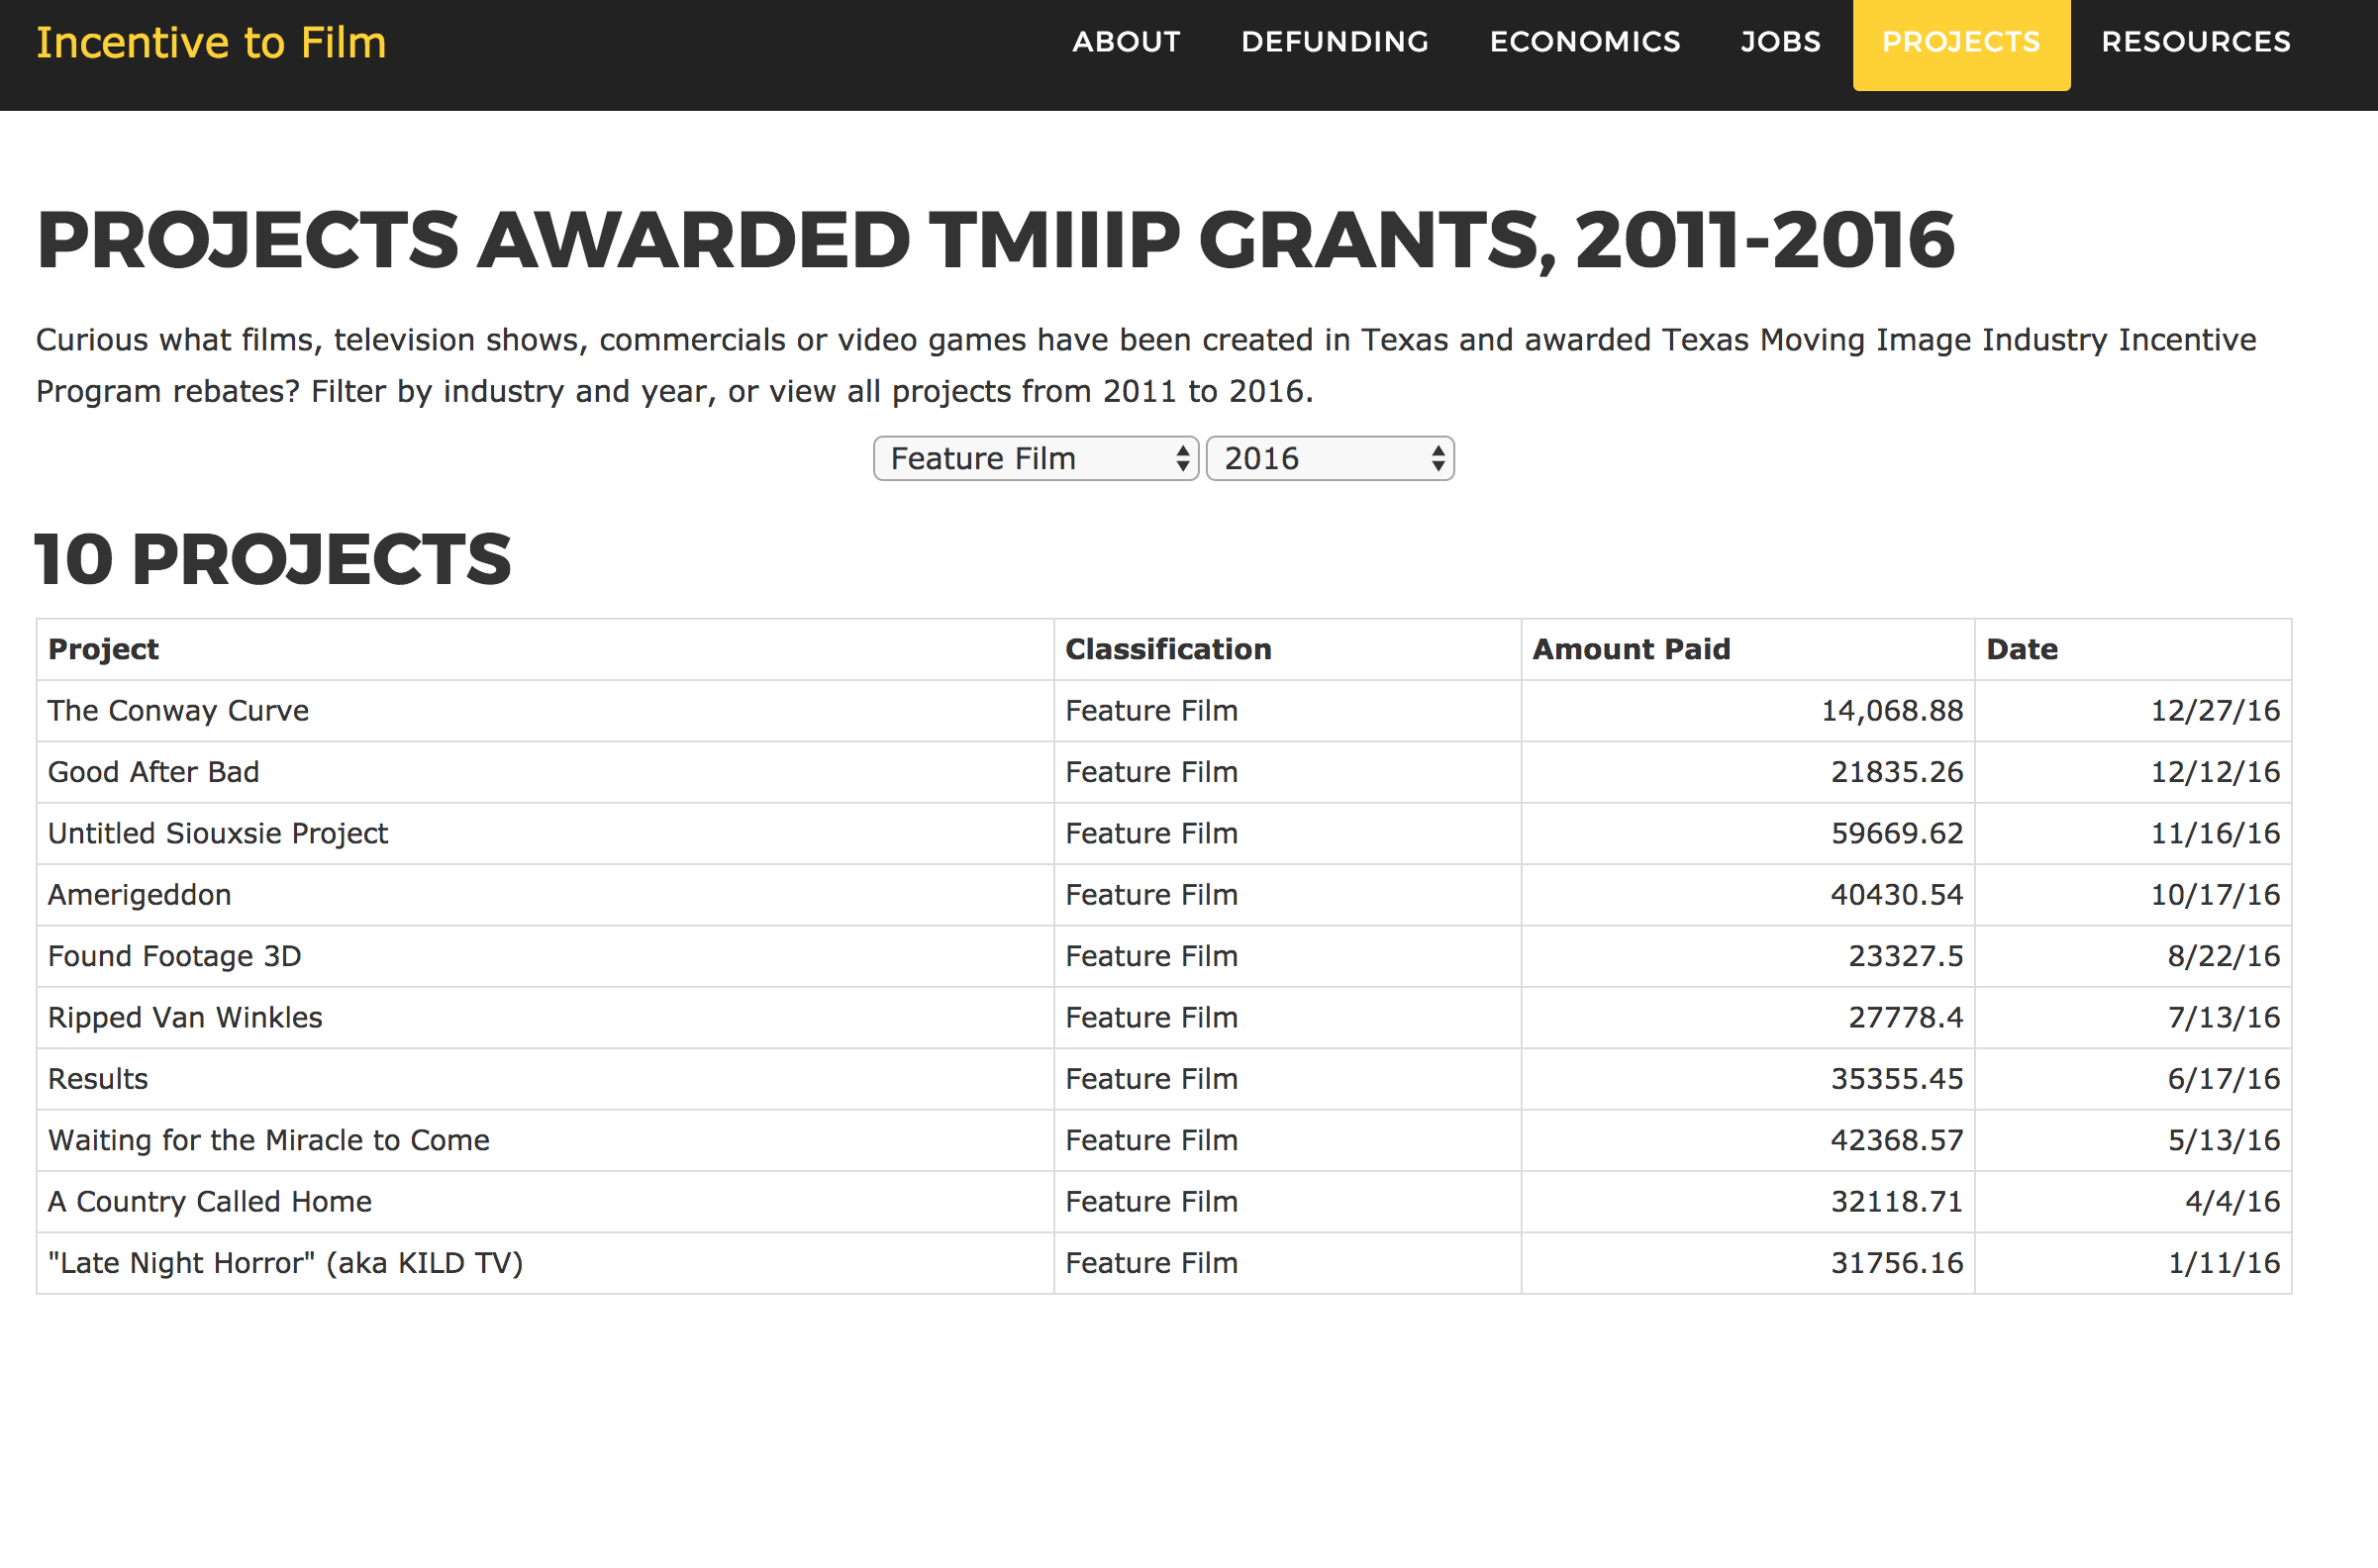Click amount 31756.16 for Late Night Horror
The height and width of the screenshot is (1568, 2378).
[x=1897, y=1263]
